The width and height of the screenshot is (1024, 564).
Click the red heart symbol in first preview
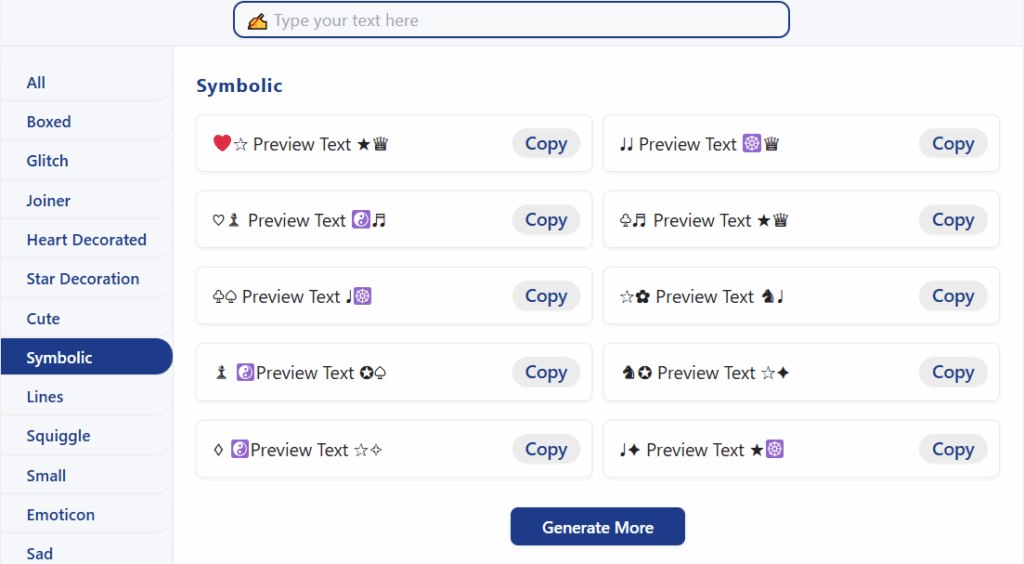click(222, 143)
